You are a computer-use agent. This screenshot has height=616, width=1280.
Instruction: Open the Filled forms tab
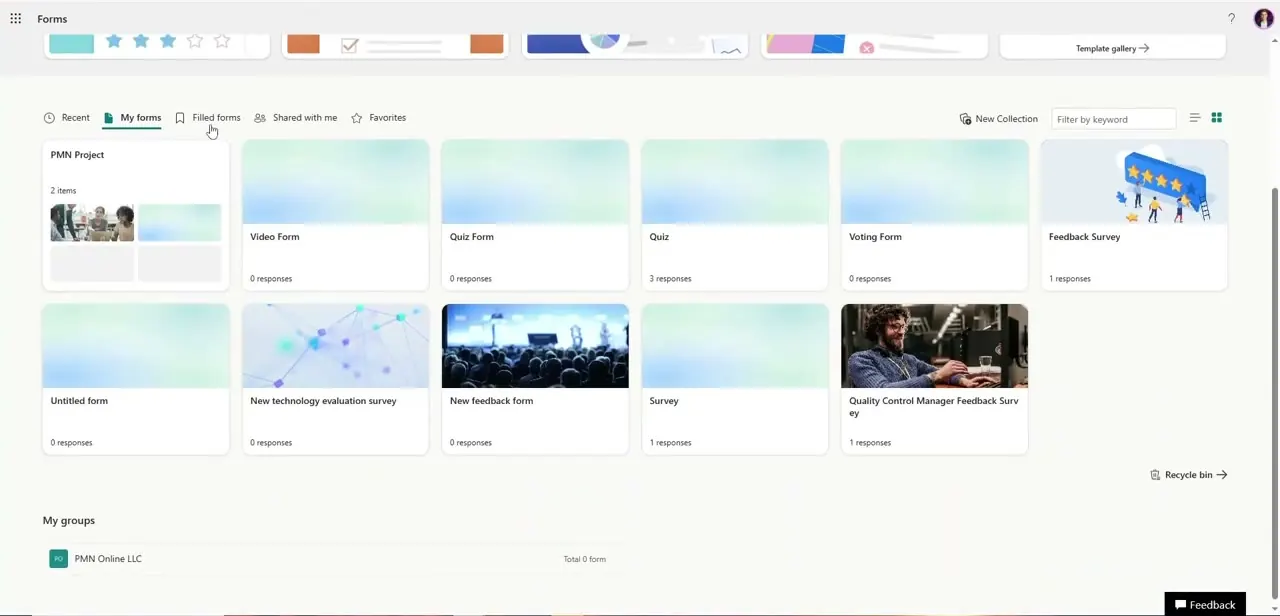tap(208, 118)
